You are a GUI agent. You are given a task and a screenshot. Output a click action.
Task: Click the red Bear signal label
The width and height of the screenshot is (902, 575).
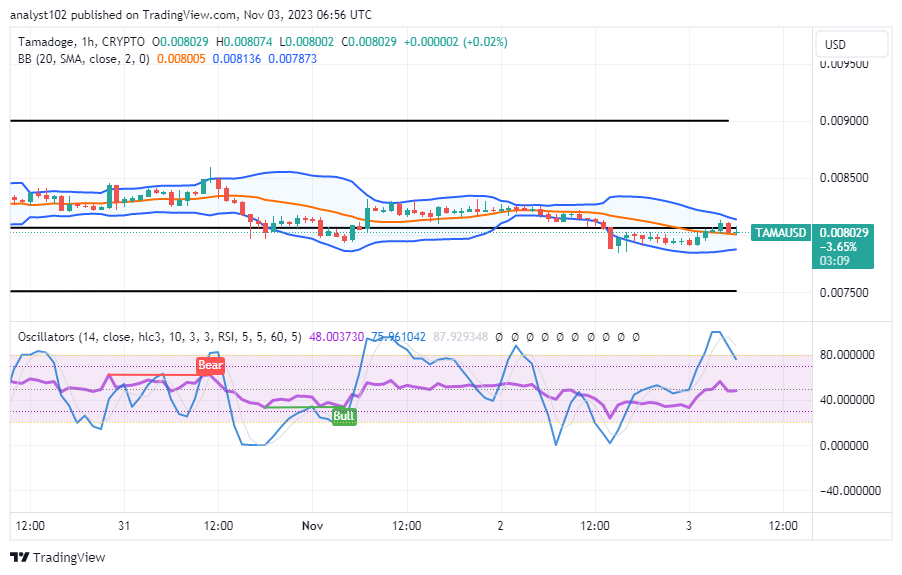pos(210,365)
